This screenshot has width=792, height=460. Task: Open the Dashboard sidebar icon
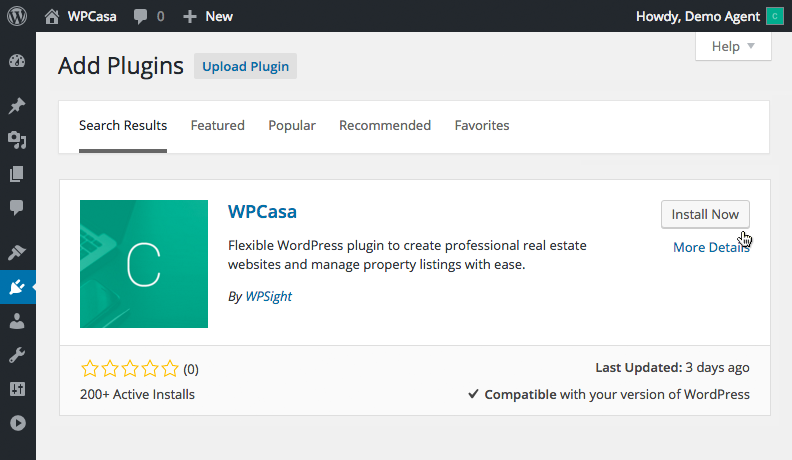17,61
